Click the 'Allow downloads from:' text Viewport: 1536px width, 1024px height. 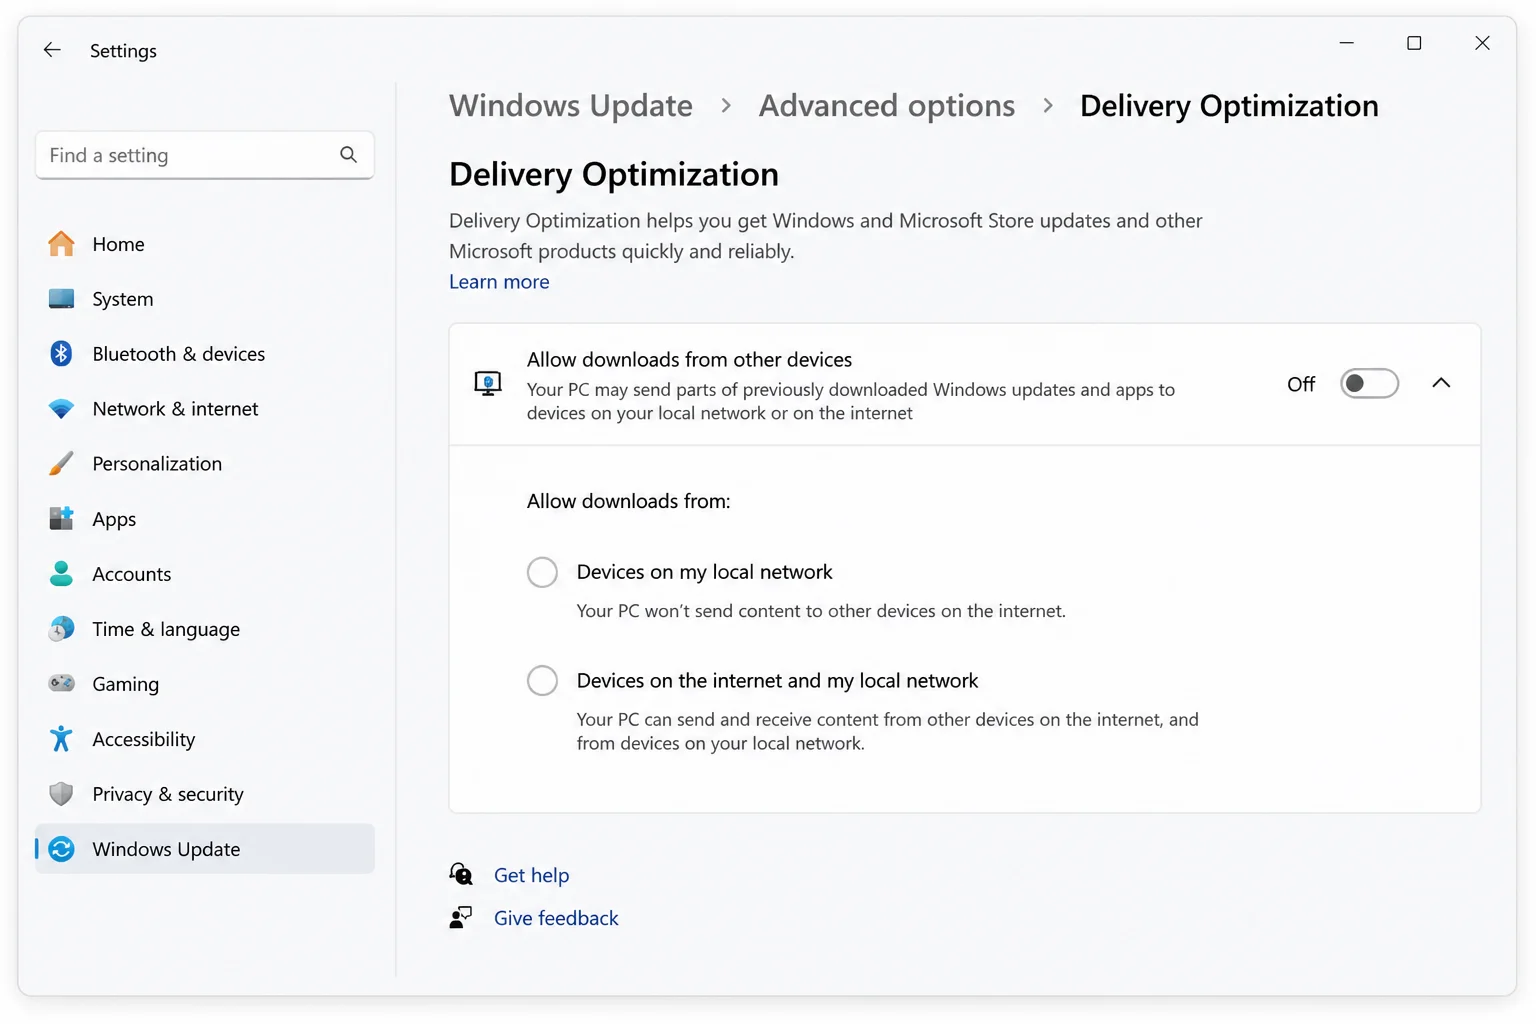[628, 501]
